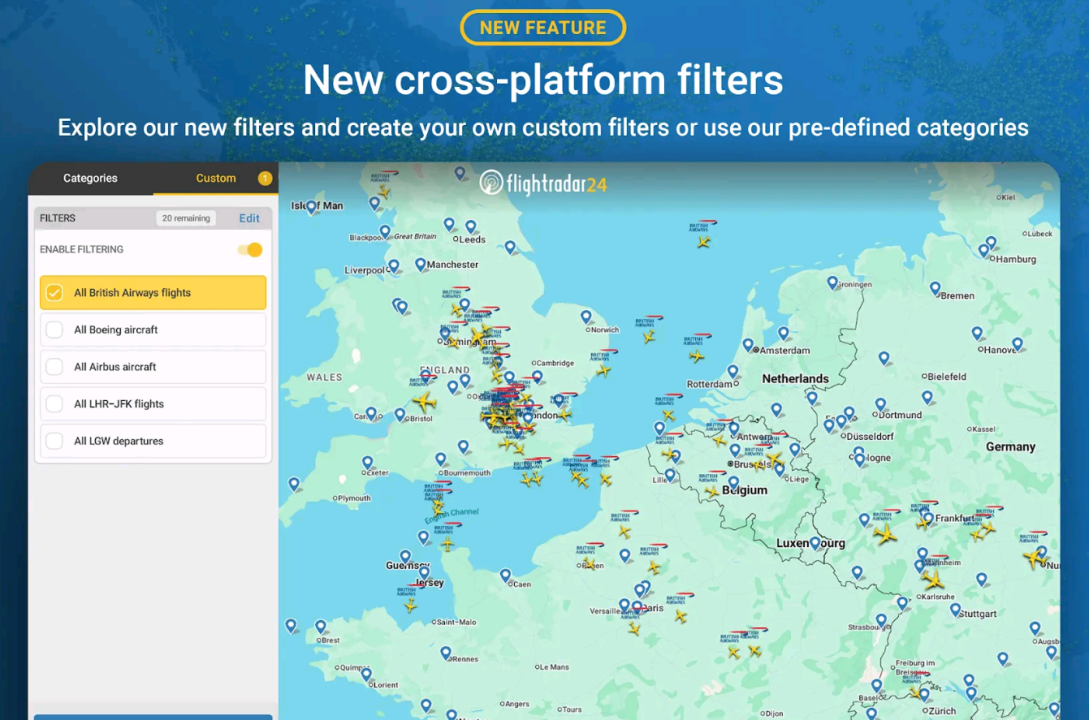Image resolution: width=1089 pixels, height=720 pixels.
Task: Select the plane over the North Sea east of Leeds
Action: (x=704, y=242)
